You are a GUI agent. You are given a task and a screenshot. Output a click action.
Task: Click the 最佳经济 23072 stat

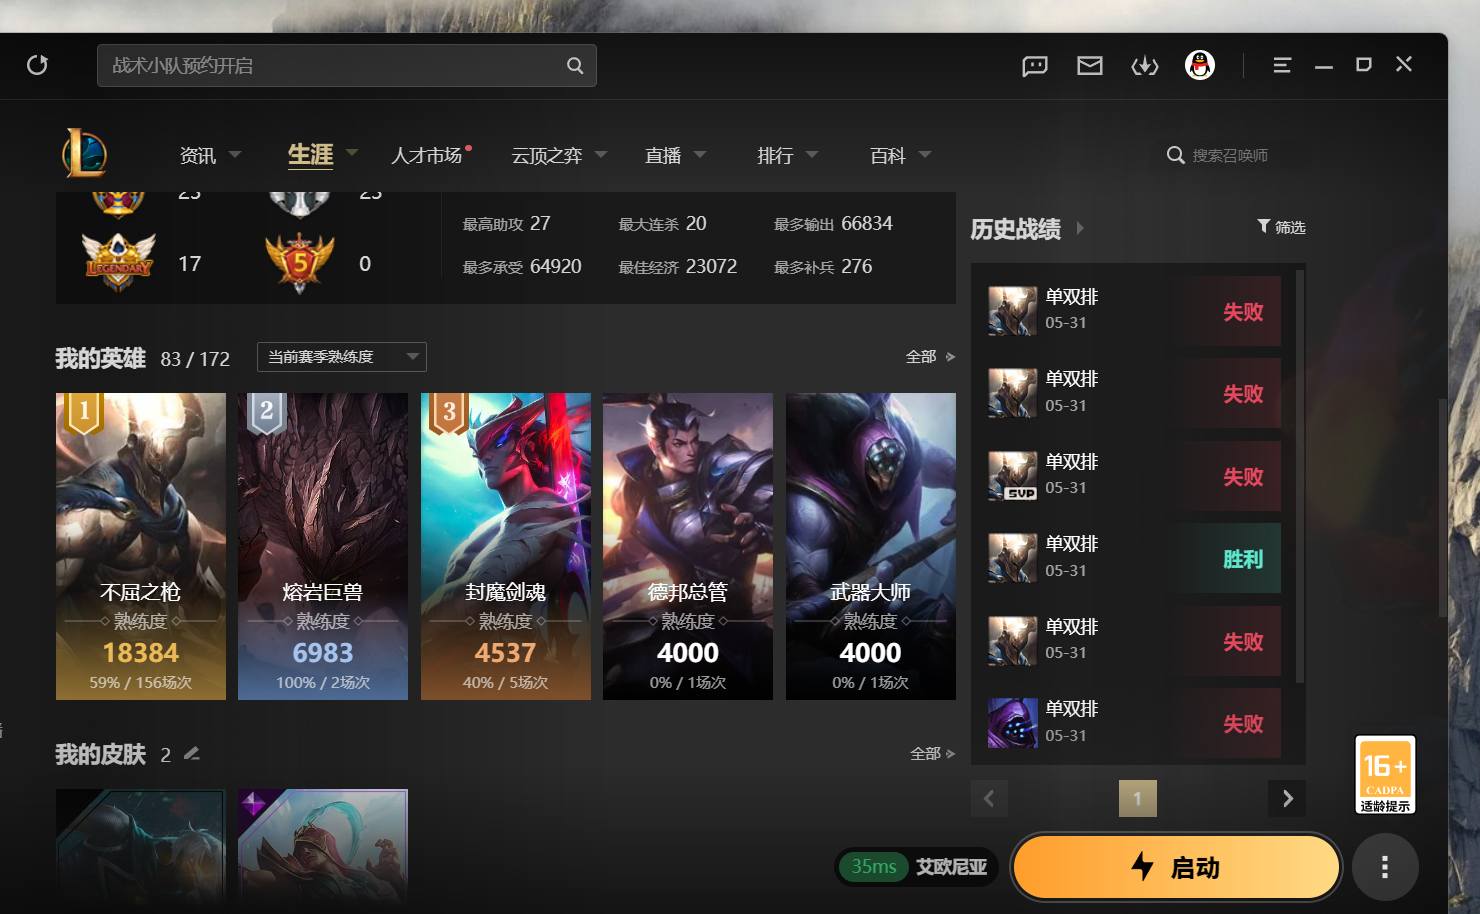677,267
